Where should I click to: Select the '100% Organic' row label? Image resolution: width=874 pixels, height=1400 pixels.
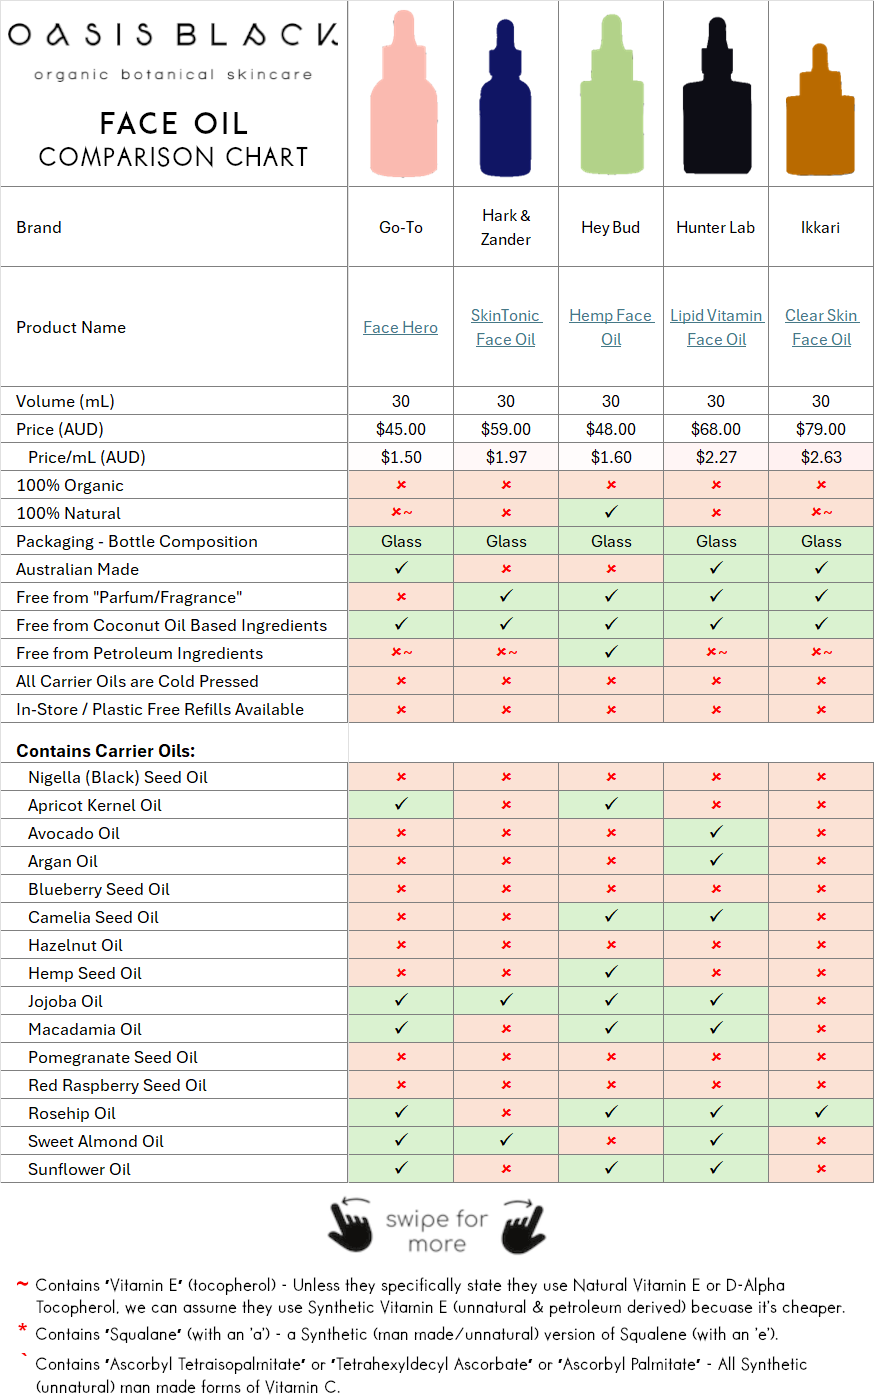[x=70, y=485]
